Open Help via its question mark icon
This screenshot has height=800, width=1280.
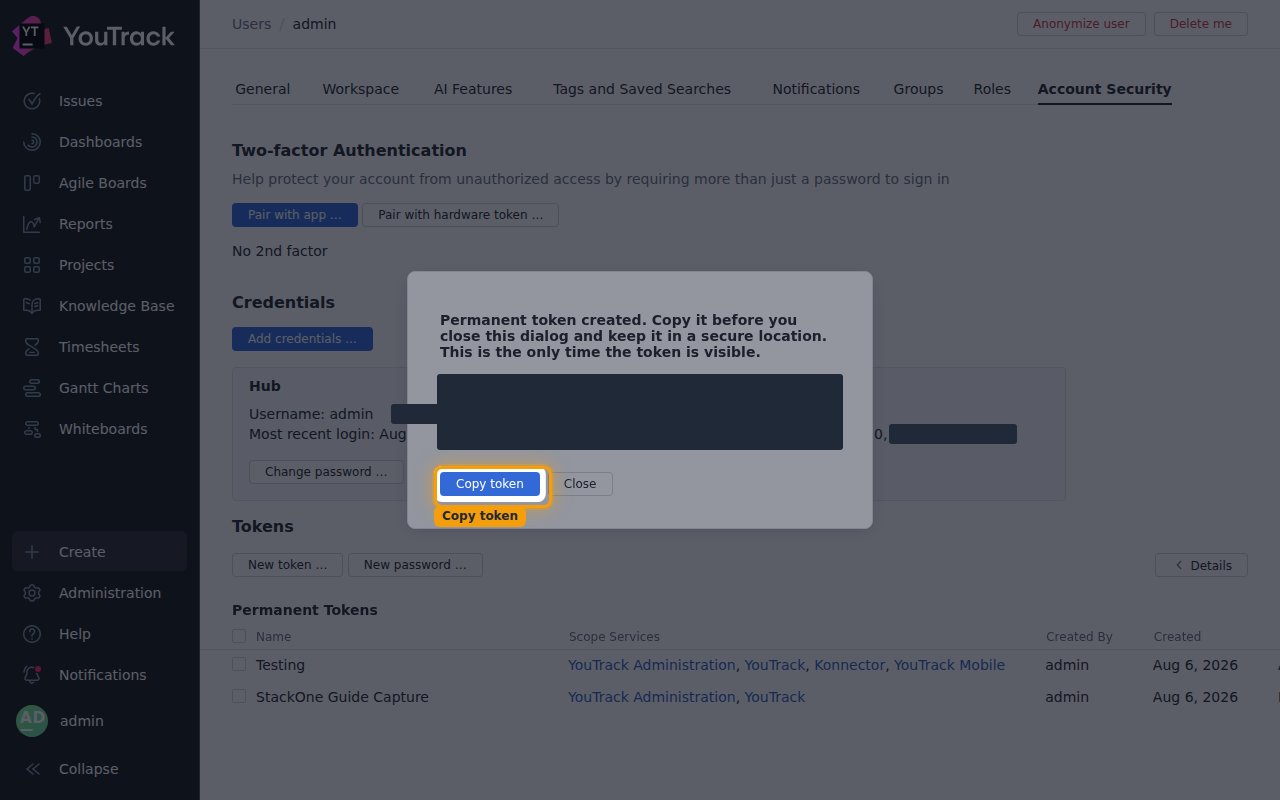pos(32,634)
